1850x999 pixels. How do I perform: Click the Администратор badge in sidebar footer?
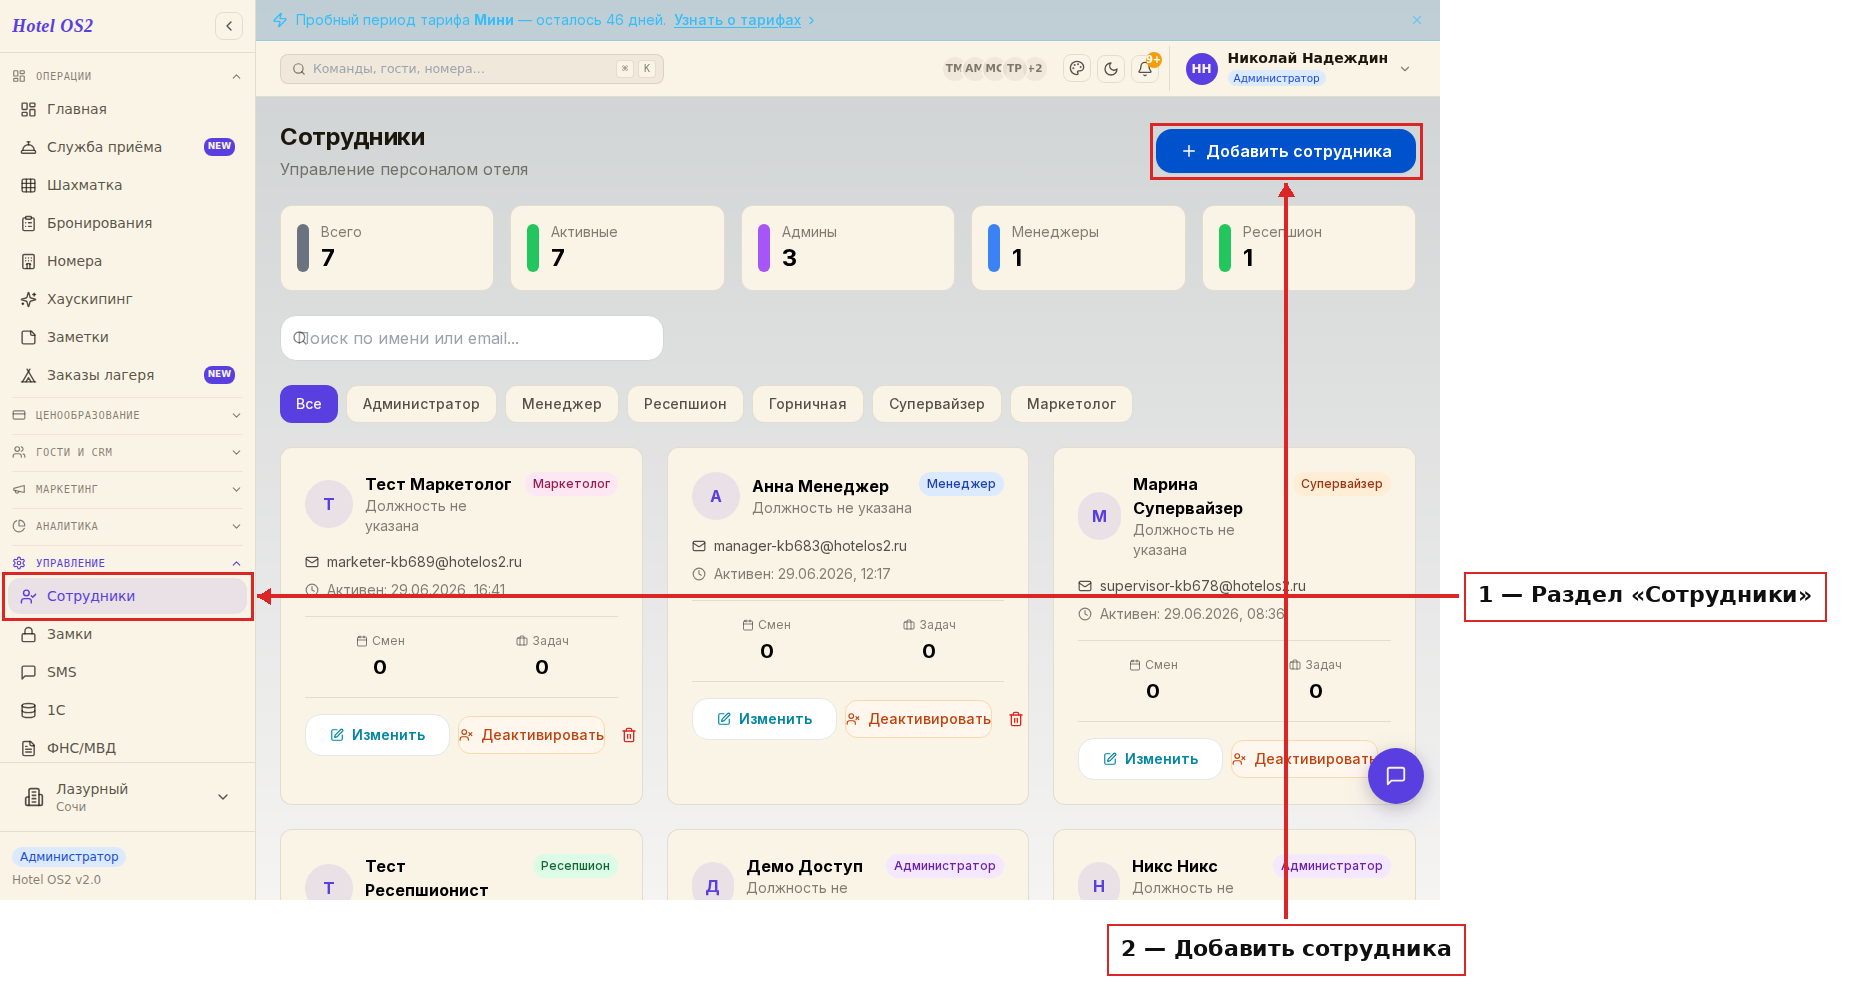point(69,857)
